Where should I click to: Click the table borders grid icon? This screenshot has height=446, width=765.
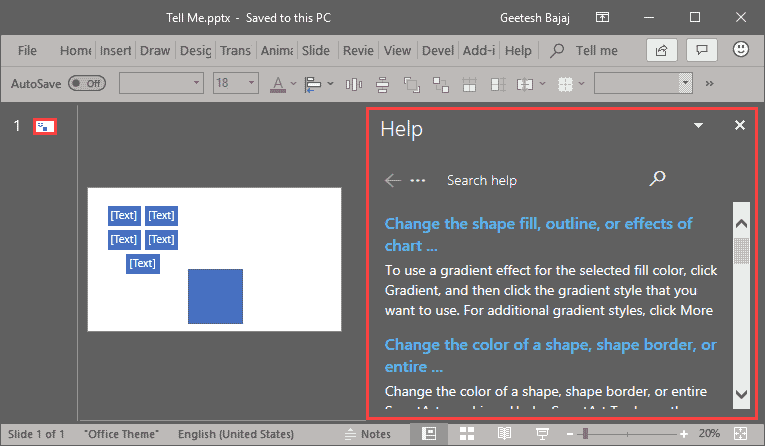565,84
